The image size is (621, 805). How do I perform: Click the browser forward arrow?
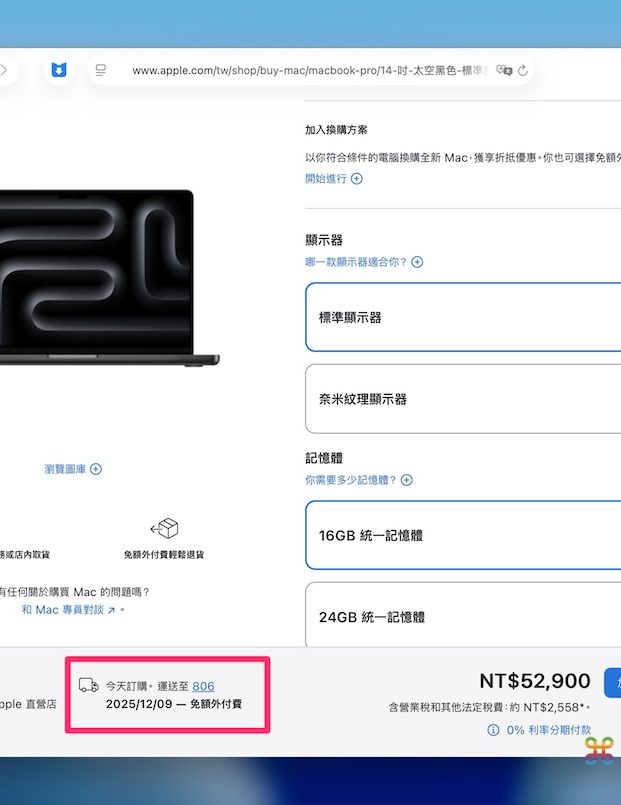tap(4, 71)
